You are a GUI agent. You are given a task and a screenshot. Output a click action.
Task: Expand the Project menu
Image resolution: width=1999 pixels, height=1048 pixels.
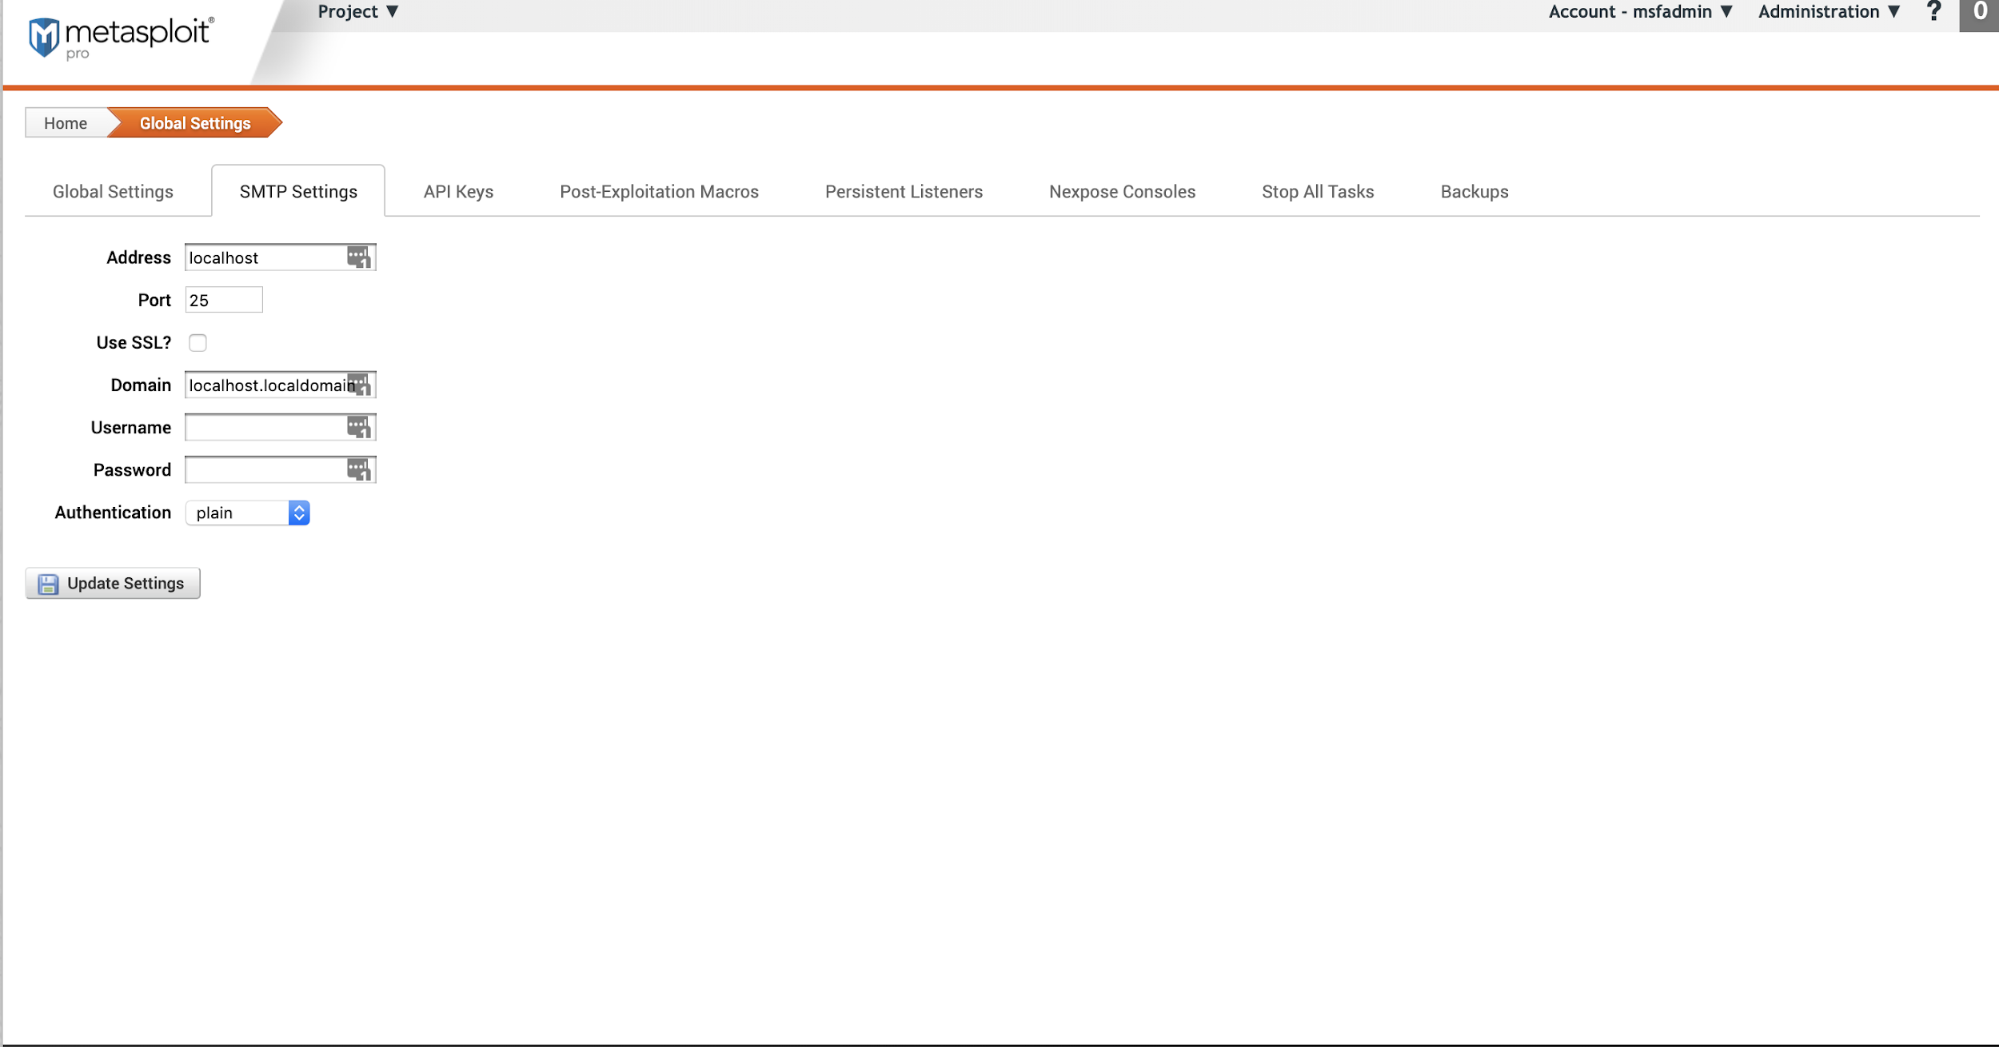point(358,12)
